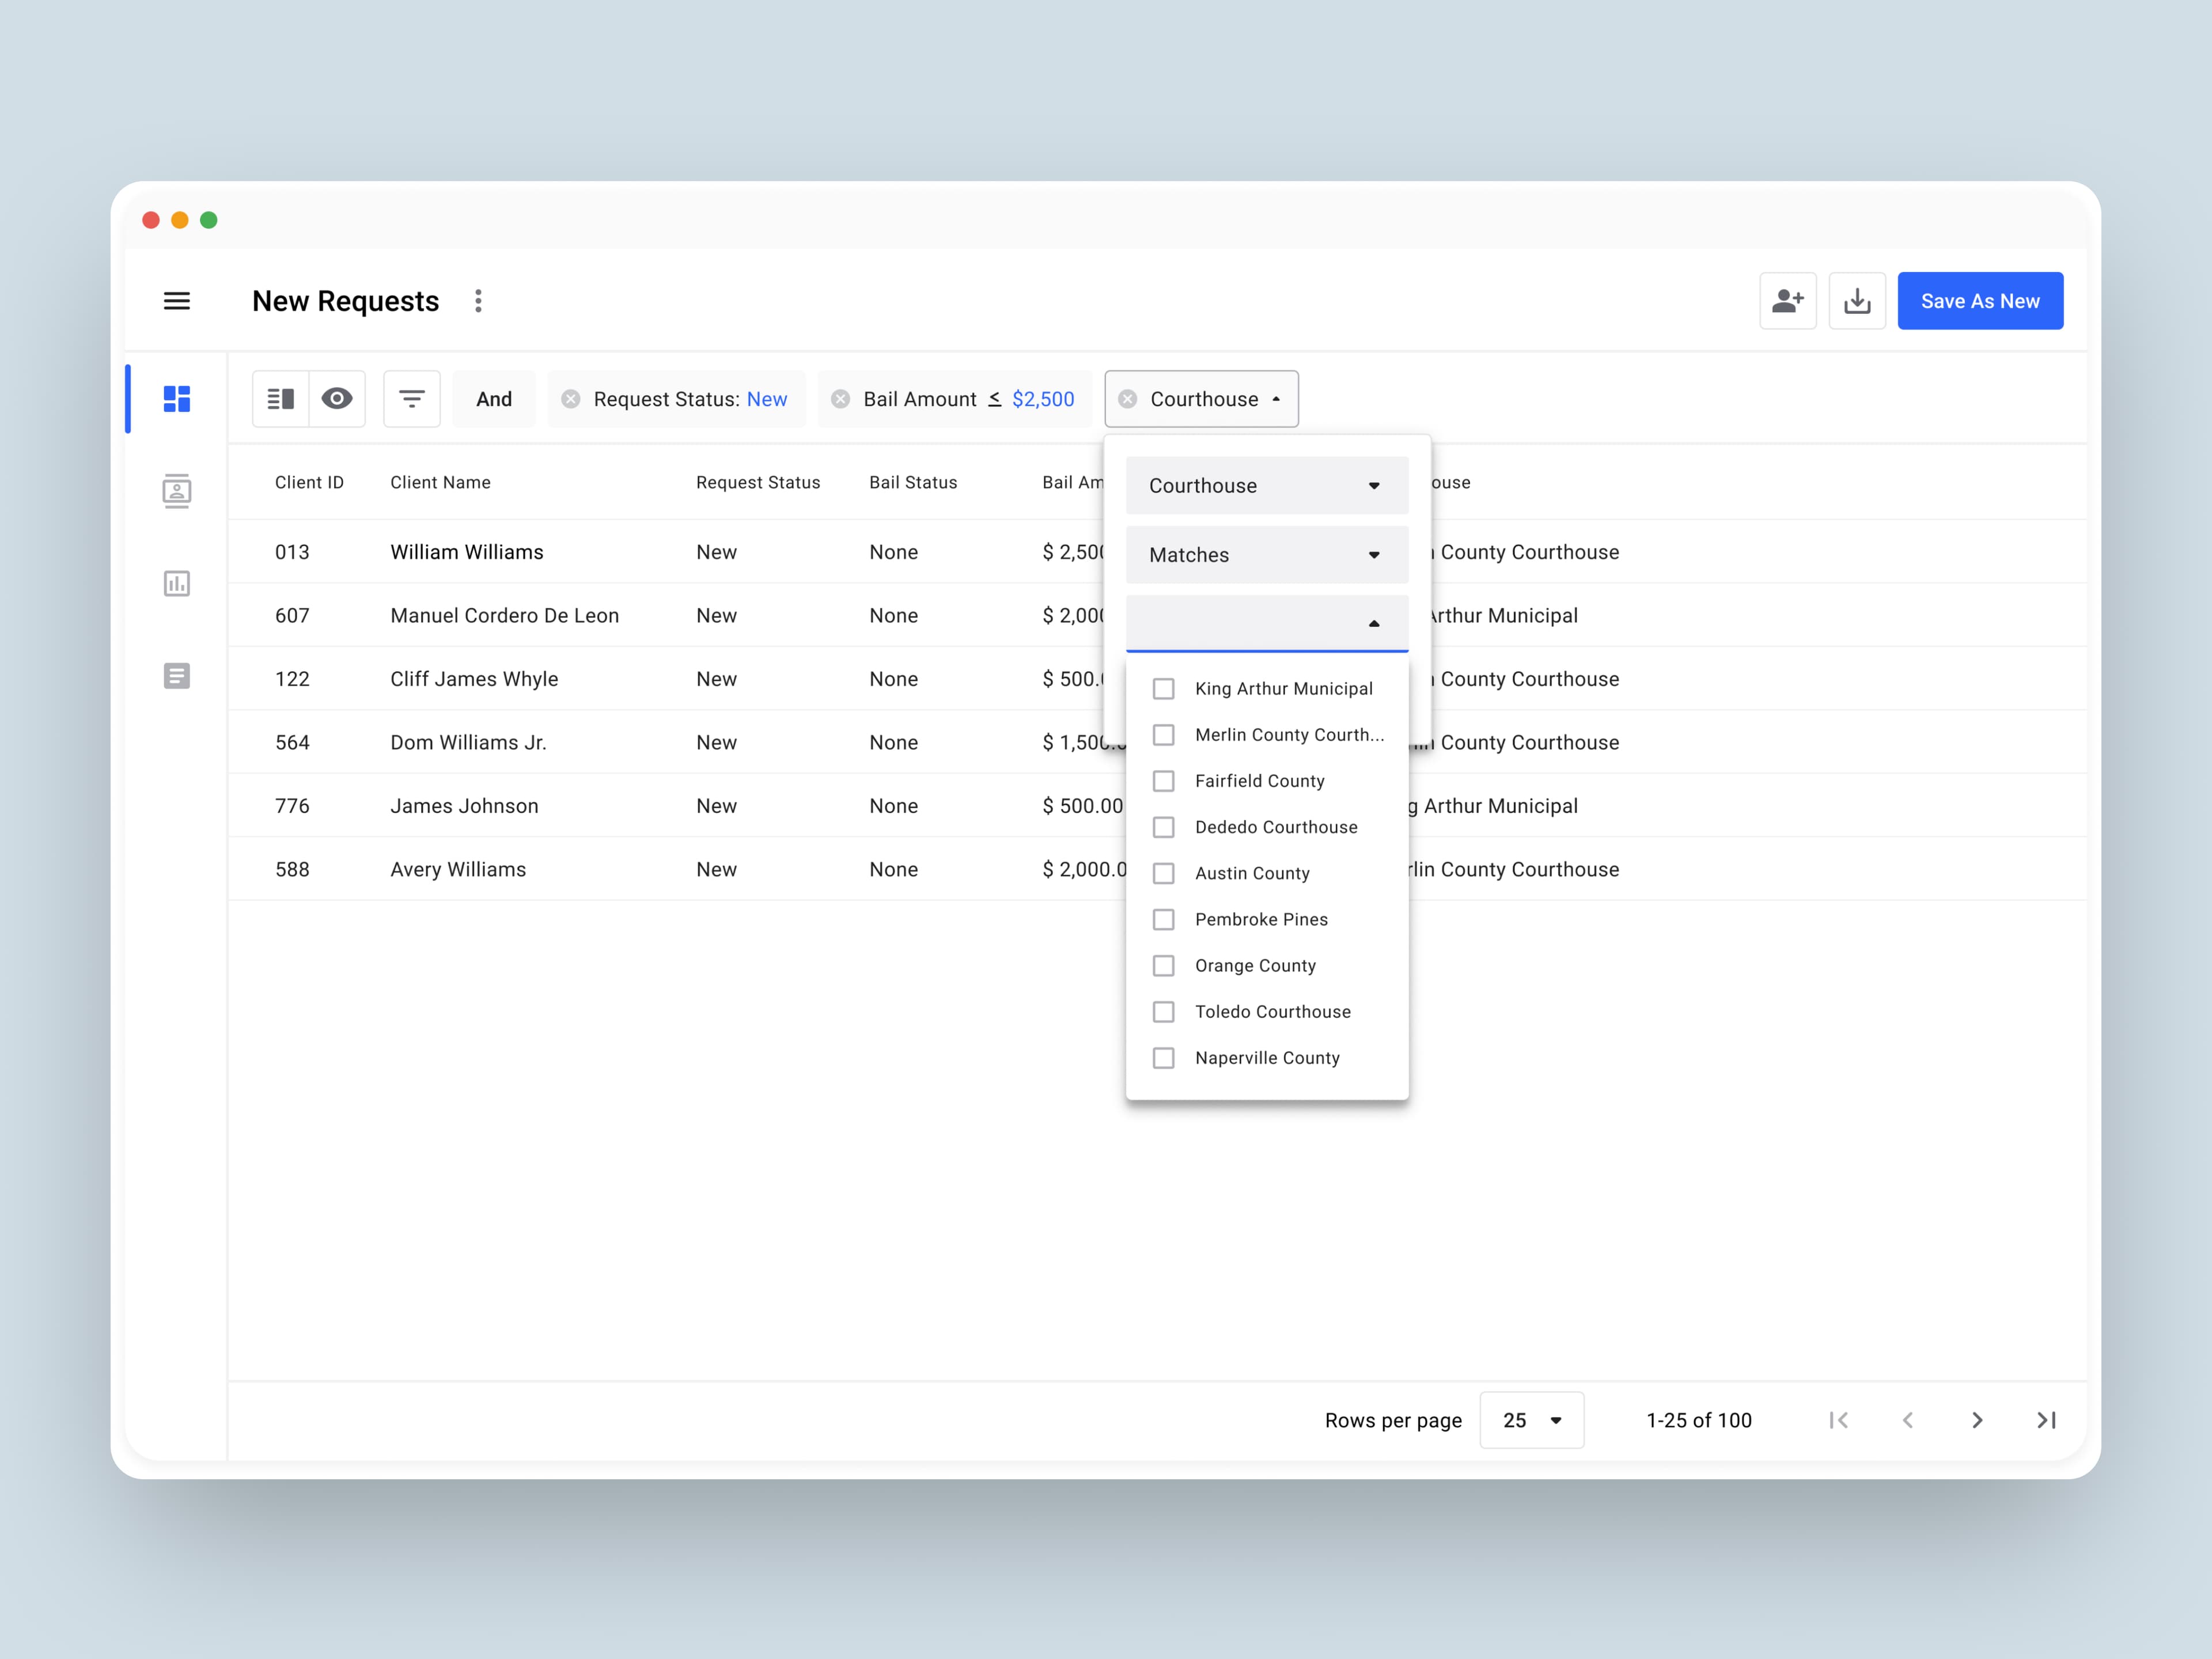Toggle the eye visibility icon in toolbar
Screen dimensions: 2212x1659
click(x=337, y=398)
